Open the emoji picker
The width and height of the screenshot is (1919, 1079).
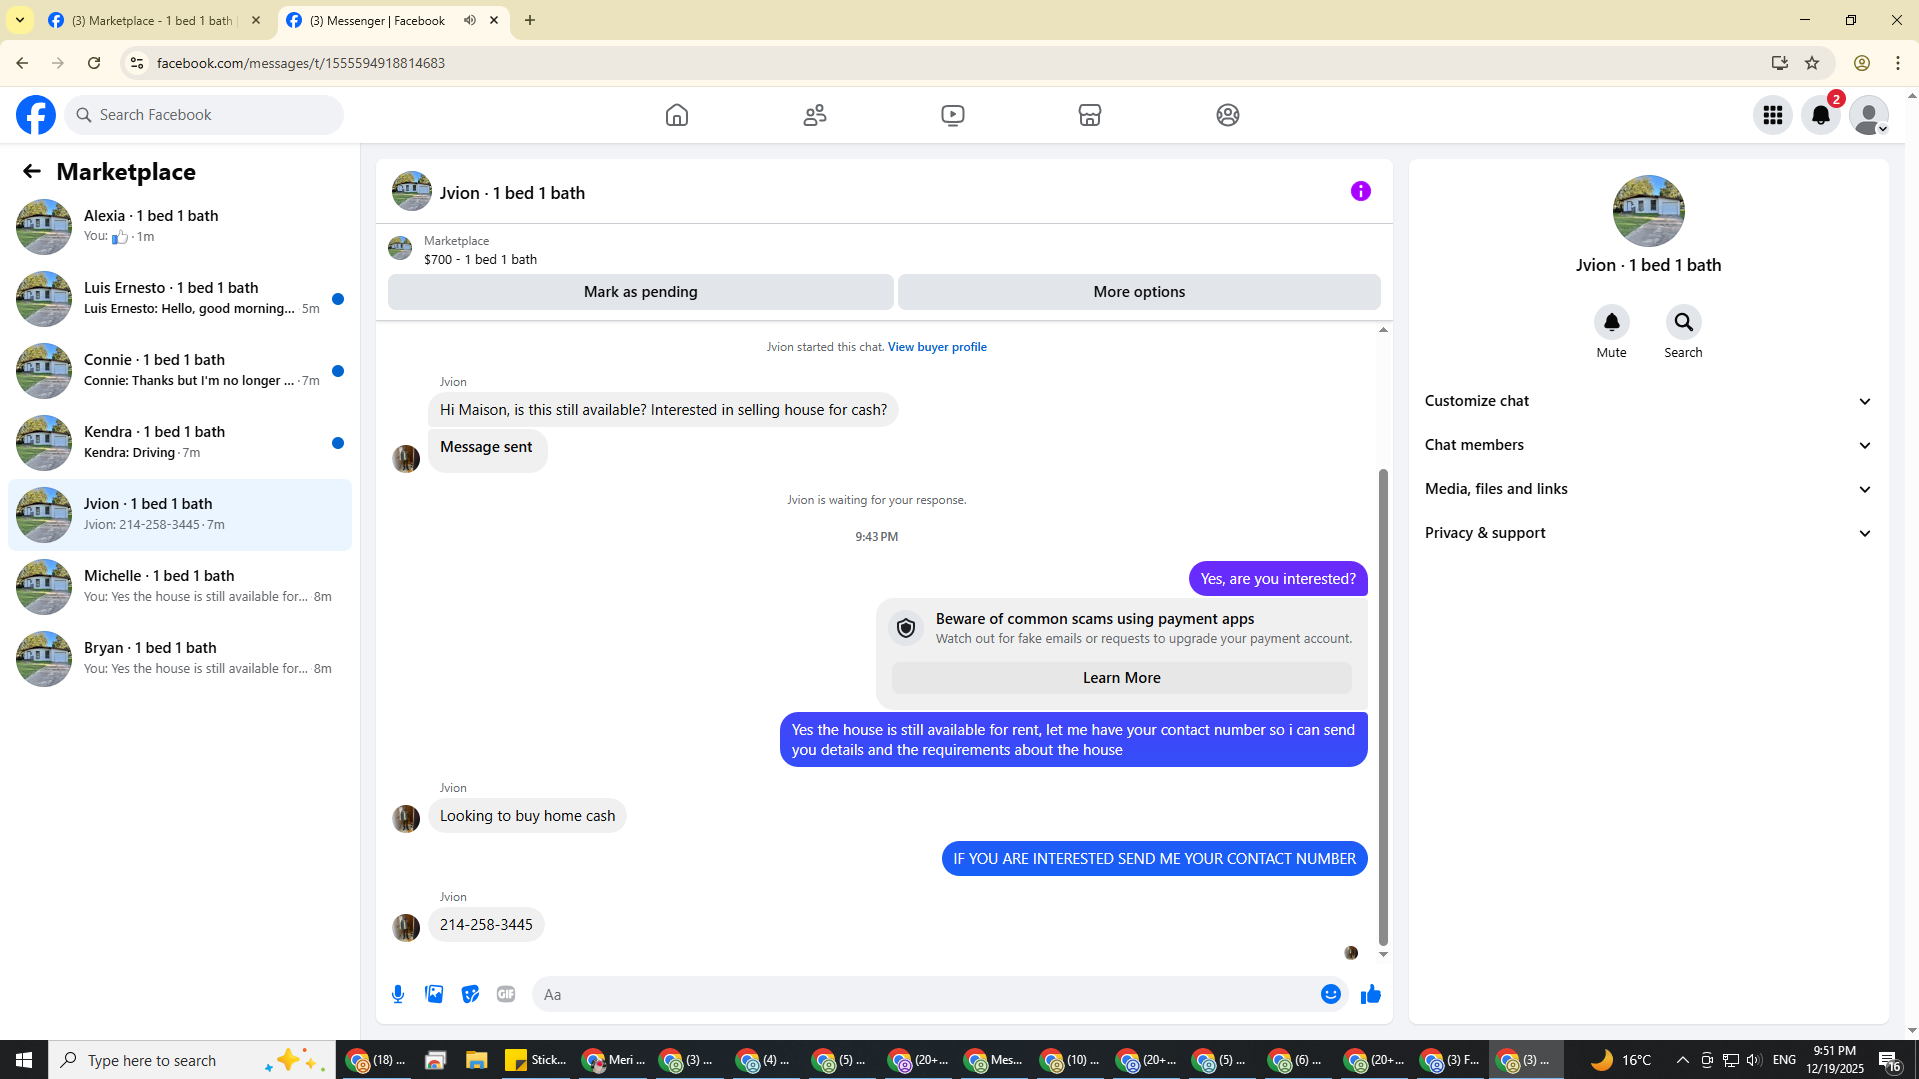click(x=1330, y=994)
